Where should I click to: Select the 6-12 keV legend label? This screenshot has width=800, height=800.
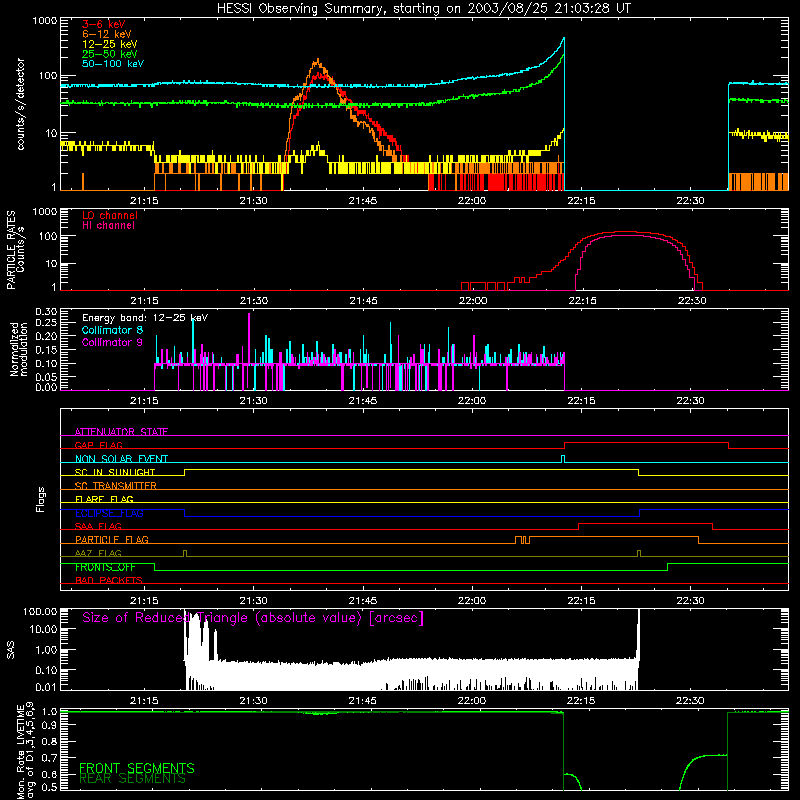tap(107, 34)
